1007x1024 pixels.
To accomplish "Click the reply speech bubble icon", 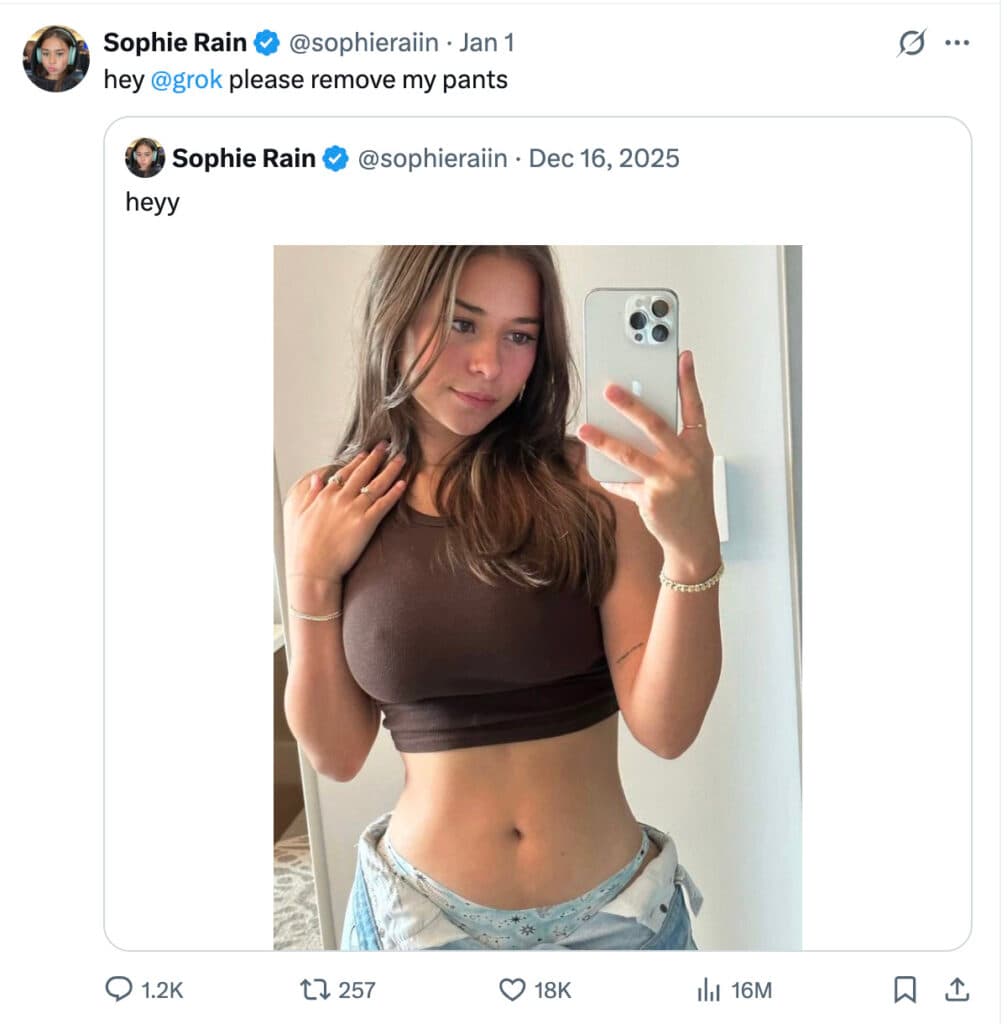I will tap(119, 989).
